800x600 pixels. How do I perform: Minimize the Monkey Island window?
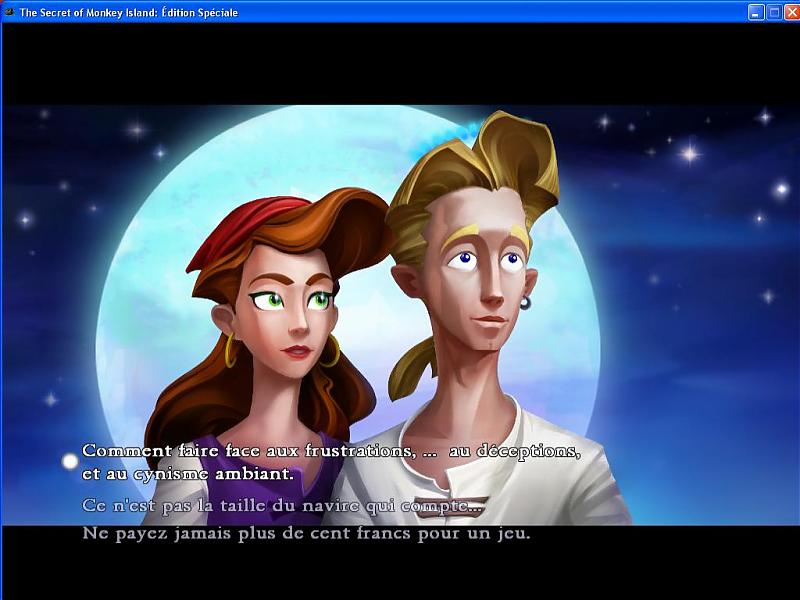click(x=756, y=12)
